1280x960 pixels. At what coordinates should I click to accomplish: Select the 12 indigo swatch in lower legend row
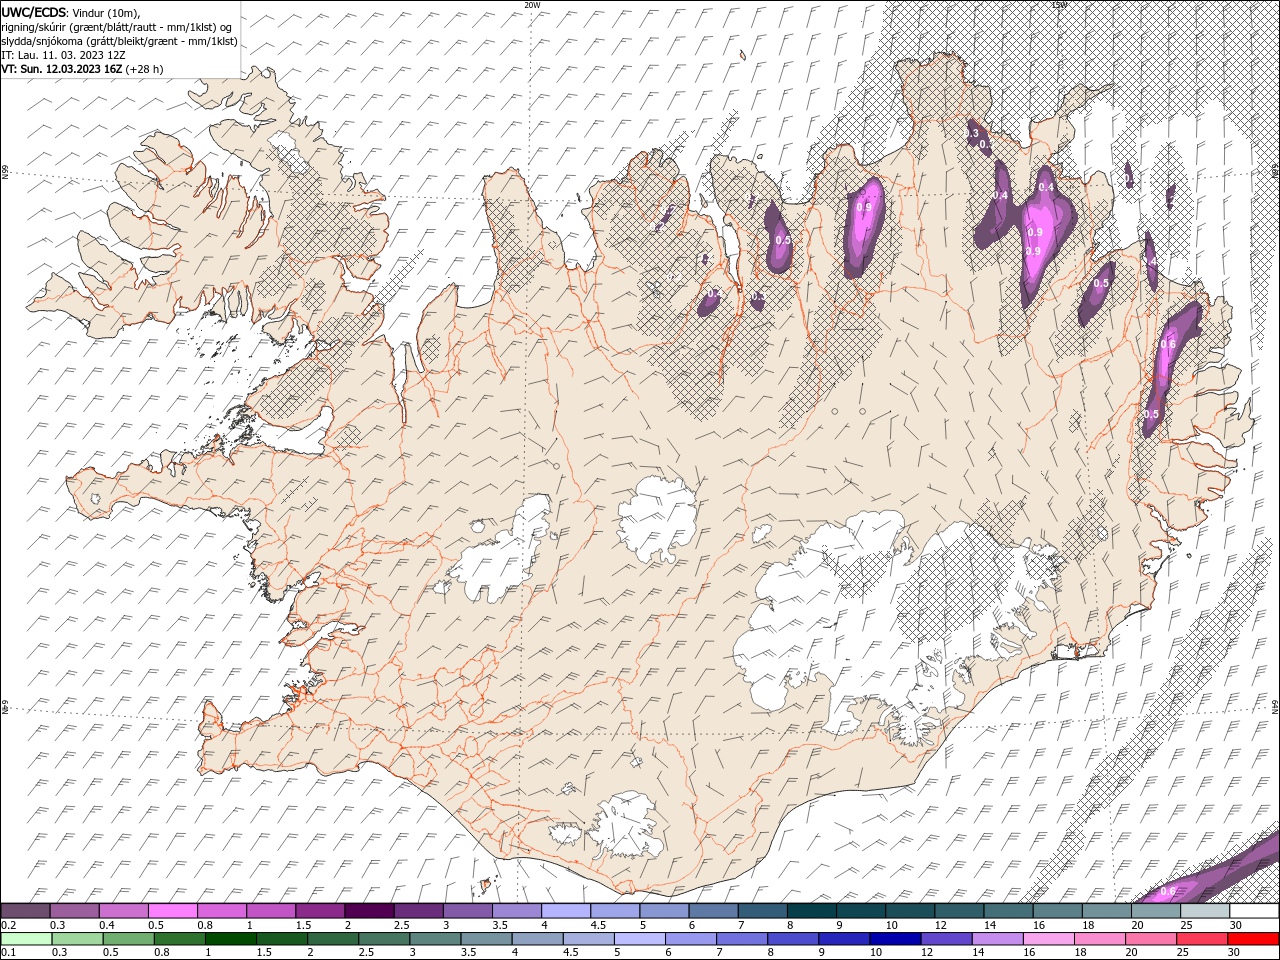[x=947, y=938]
